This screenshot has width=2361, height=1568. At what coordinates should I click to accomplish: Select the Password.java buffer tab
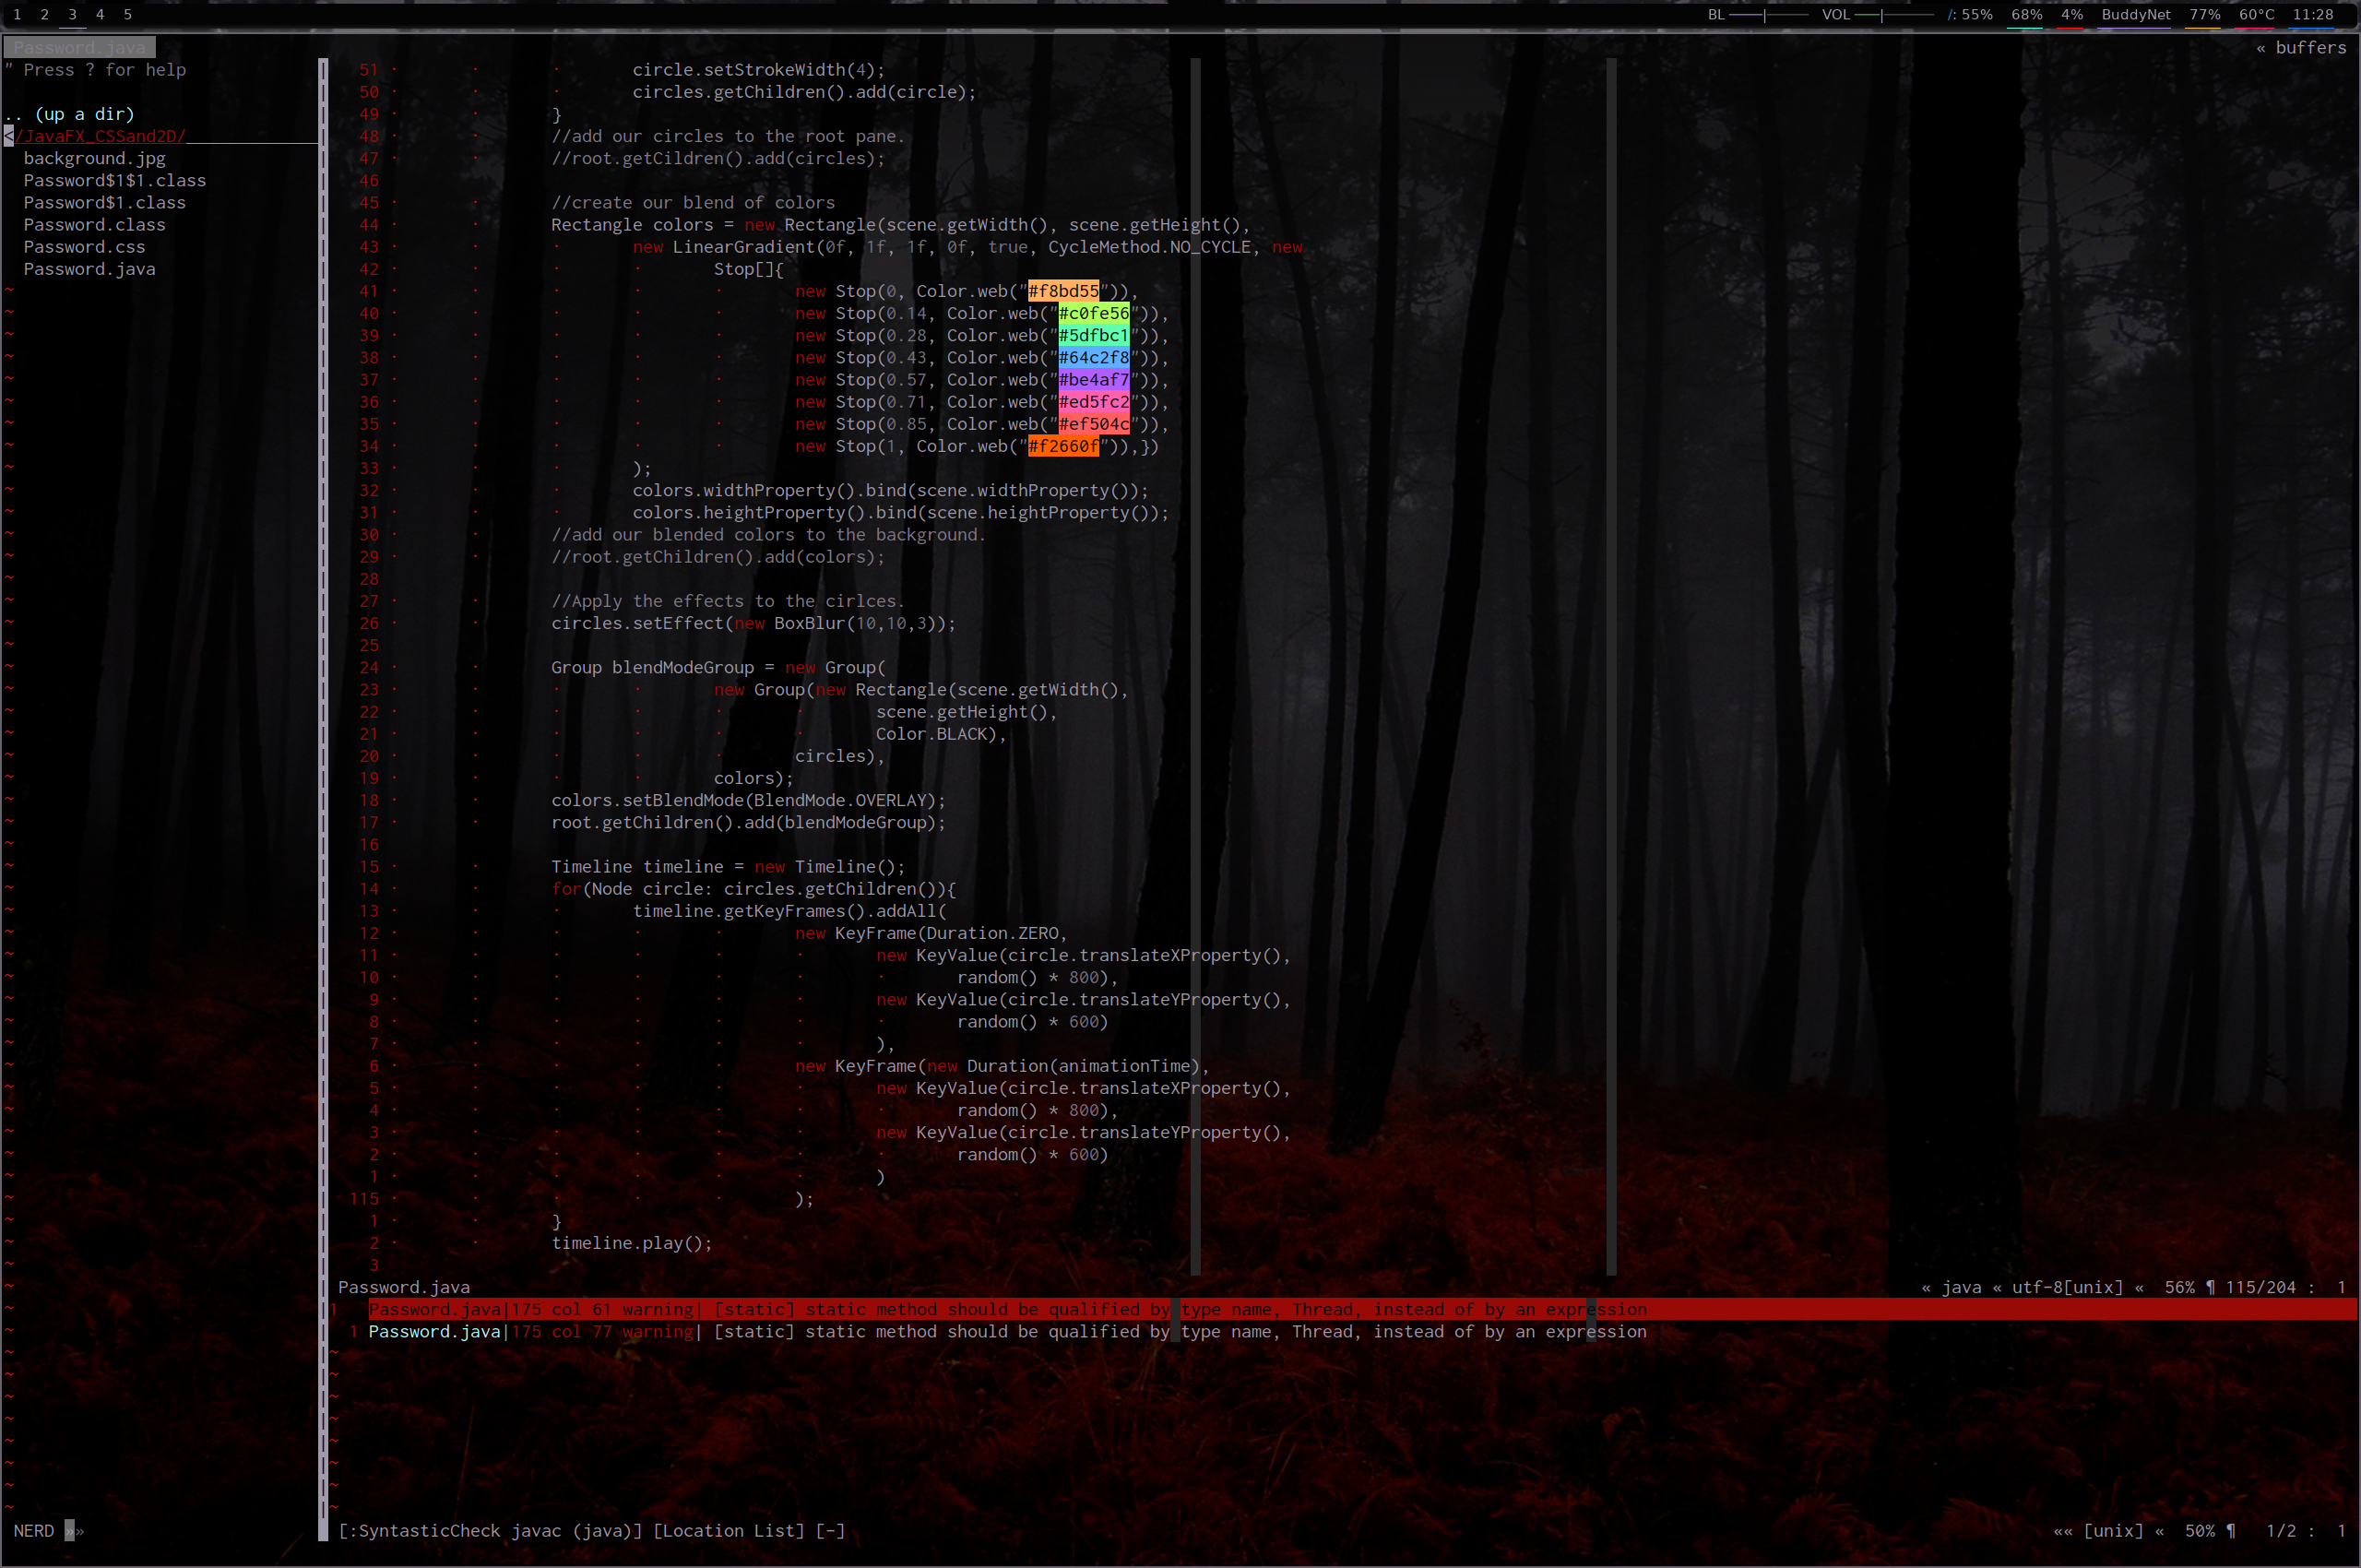79,47
